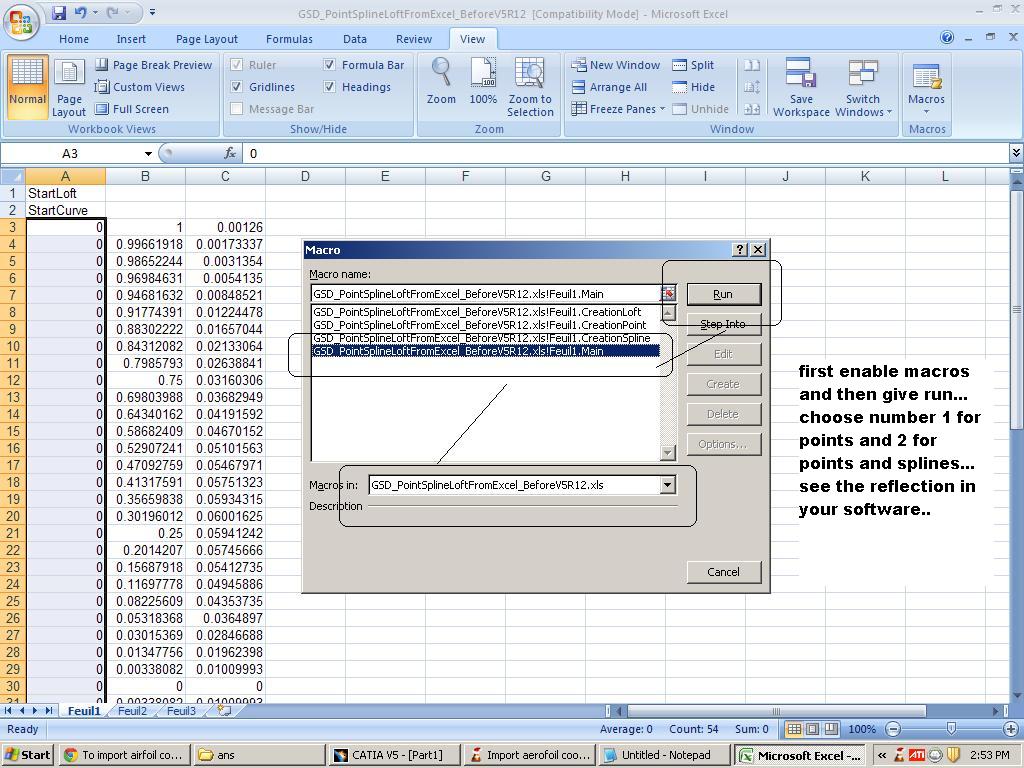Cancel the Macro dialog
Viewport: 1024px width, 768px height.
point(723,571)
